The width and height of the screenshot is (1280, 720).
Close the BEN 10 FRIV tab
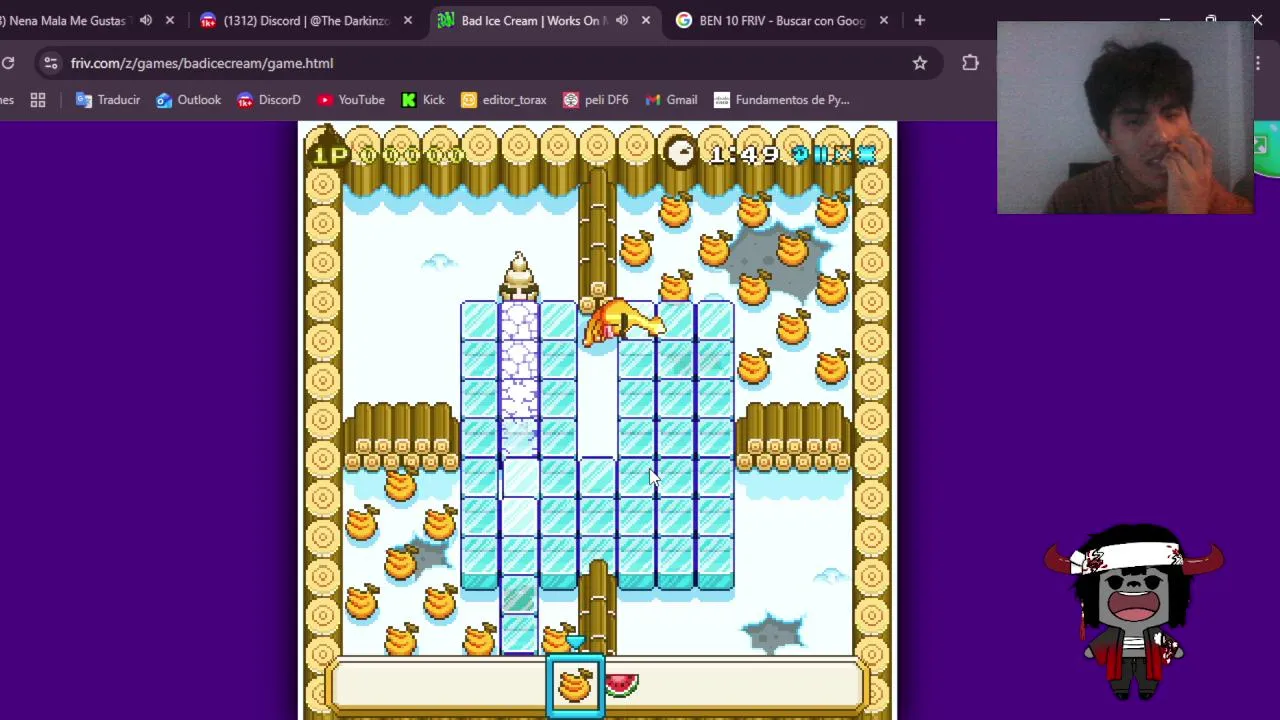[884, 20]
